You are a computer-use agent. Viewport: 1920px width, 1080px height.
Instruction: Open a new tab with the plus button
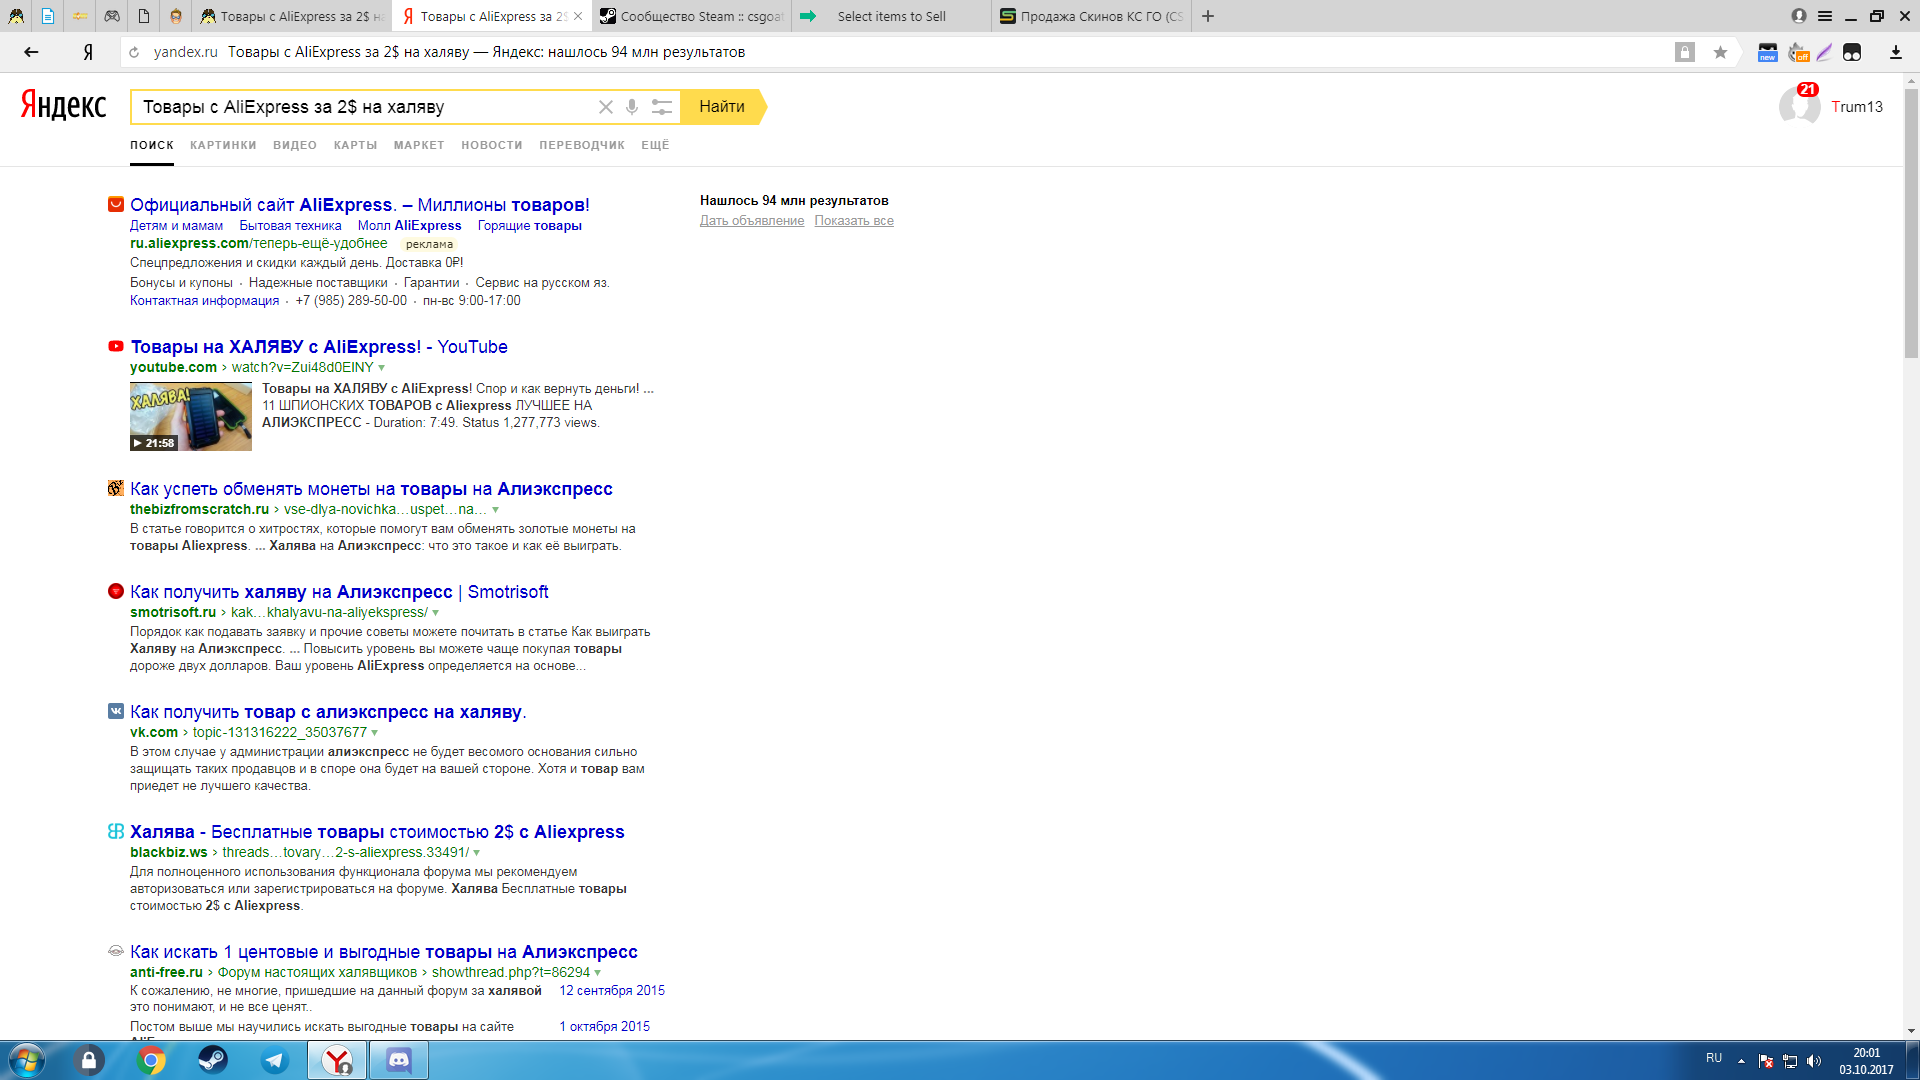[x=1208, y=16]
